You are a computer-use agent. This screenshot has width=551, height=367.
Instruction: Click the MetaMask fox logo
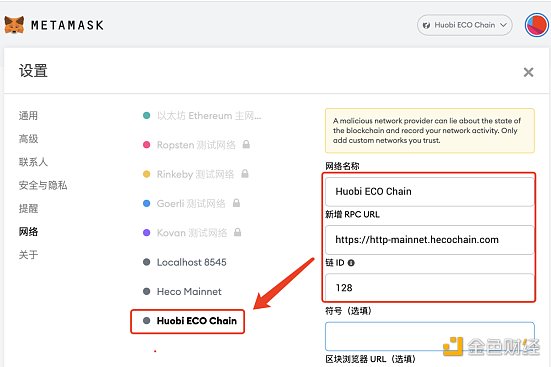[14, 25]
